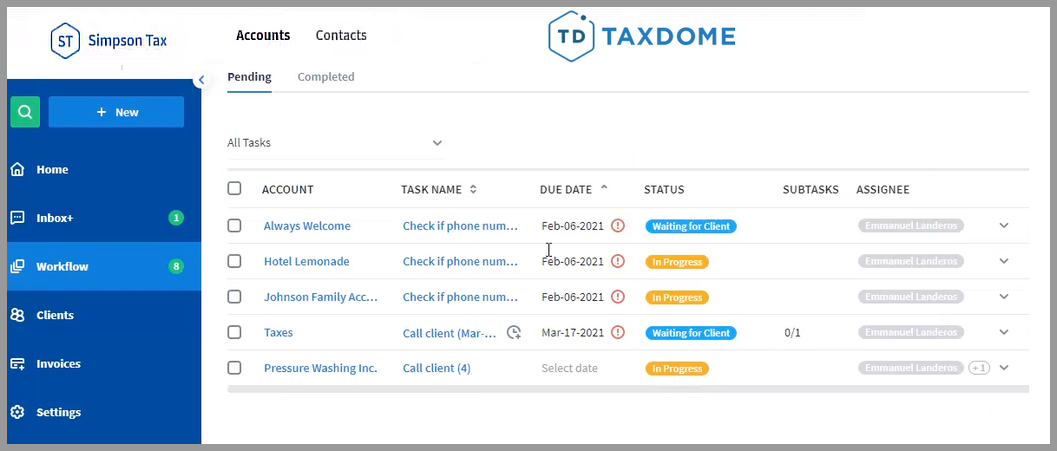Image resolution: width=1057 pixels, height=451 pixels.
Task: Open the Always Welcome account link
Action: pos(307,226)
